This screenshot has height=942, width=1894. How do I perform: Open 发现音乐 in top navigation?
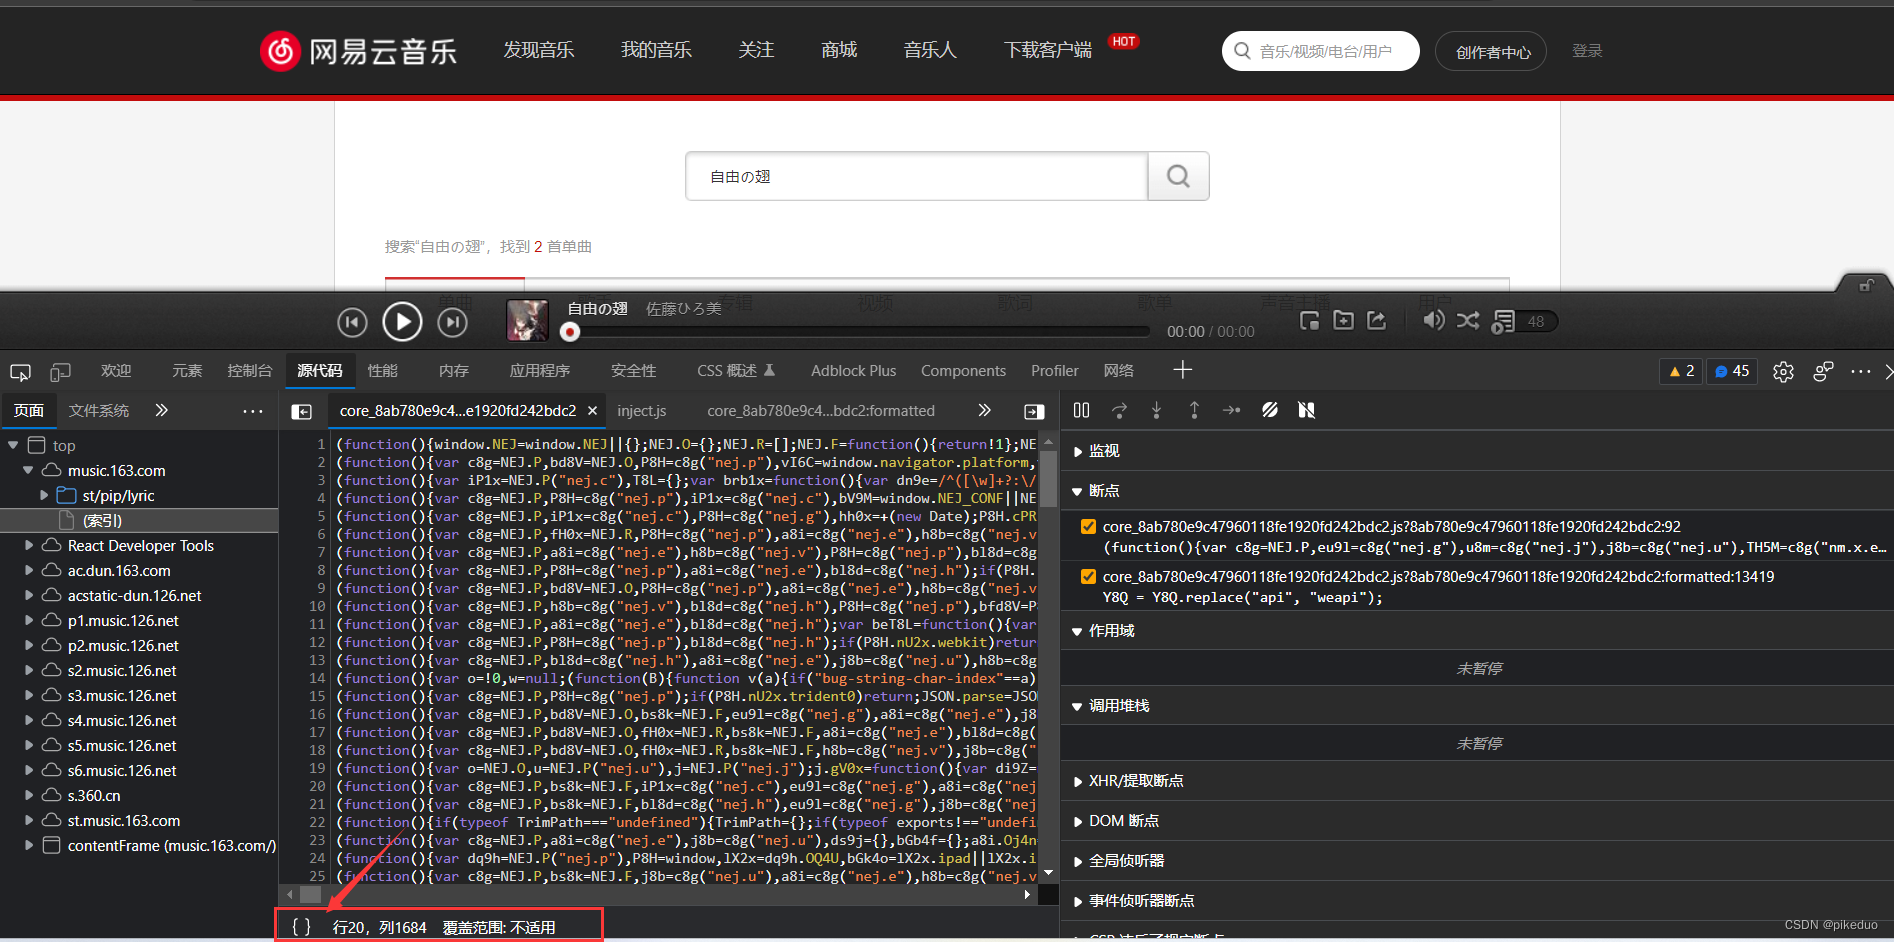539,50
